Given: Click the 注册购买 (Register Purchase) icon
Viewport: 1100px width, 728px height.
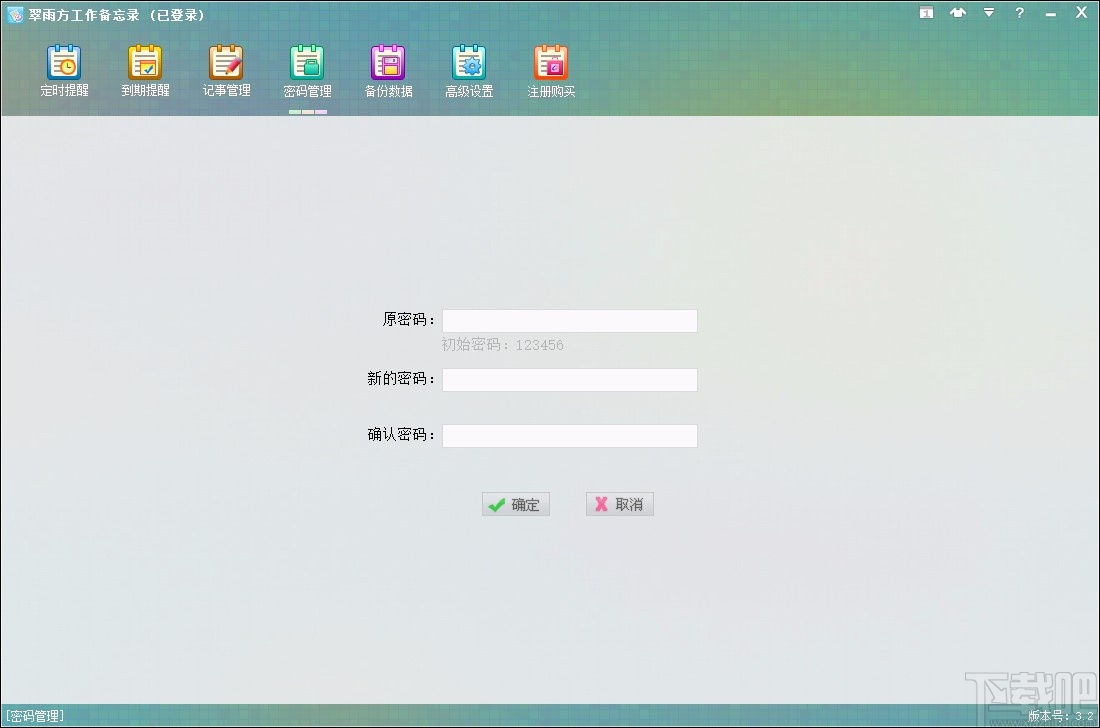Looking at the screenshot, I should 551,70.
